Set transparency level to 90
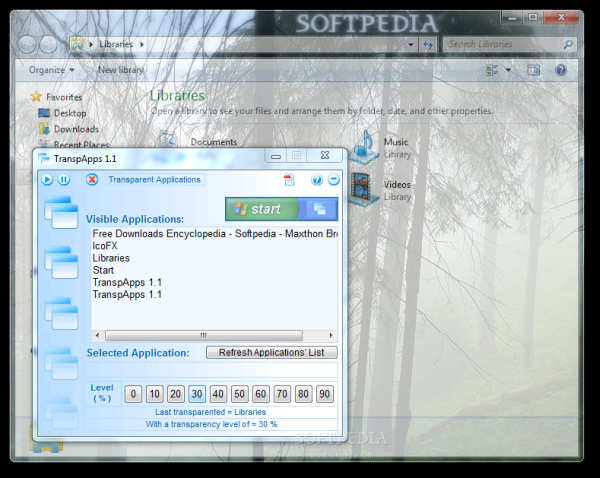The image size is (600, 478). pos(324,394)
